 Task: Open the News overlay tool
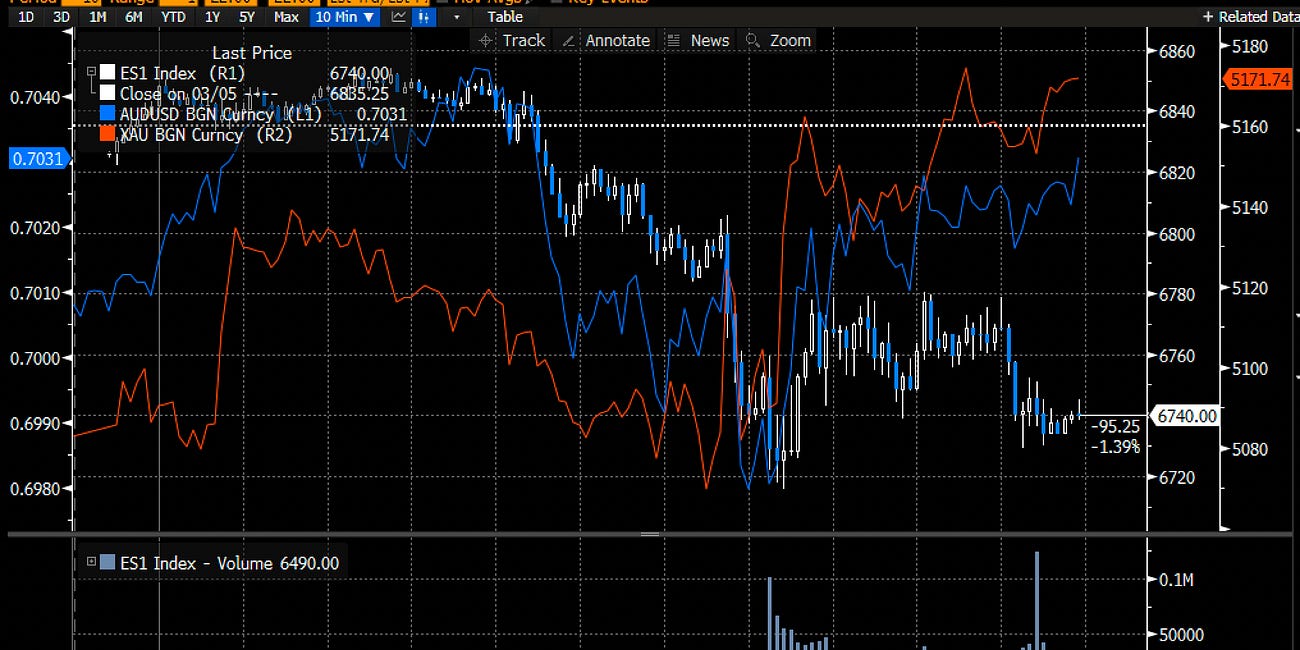click(698, 40)
